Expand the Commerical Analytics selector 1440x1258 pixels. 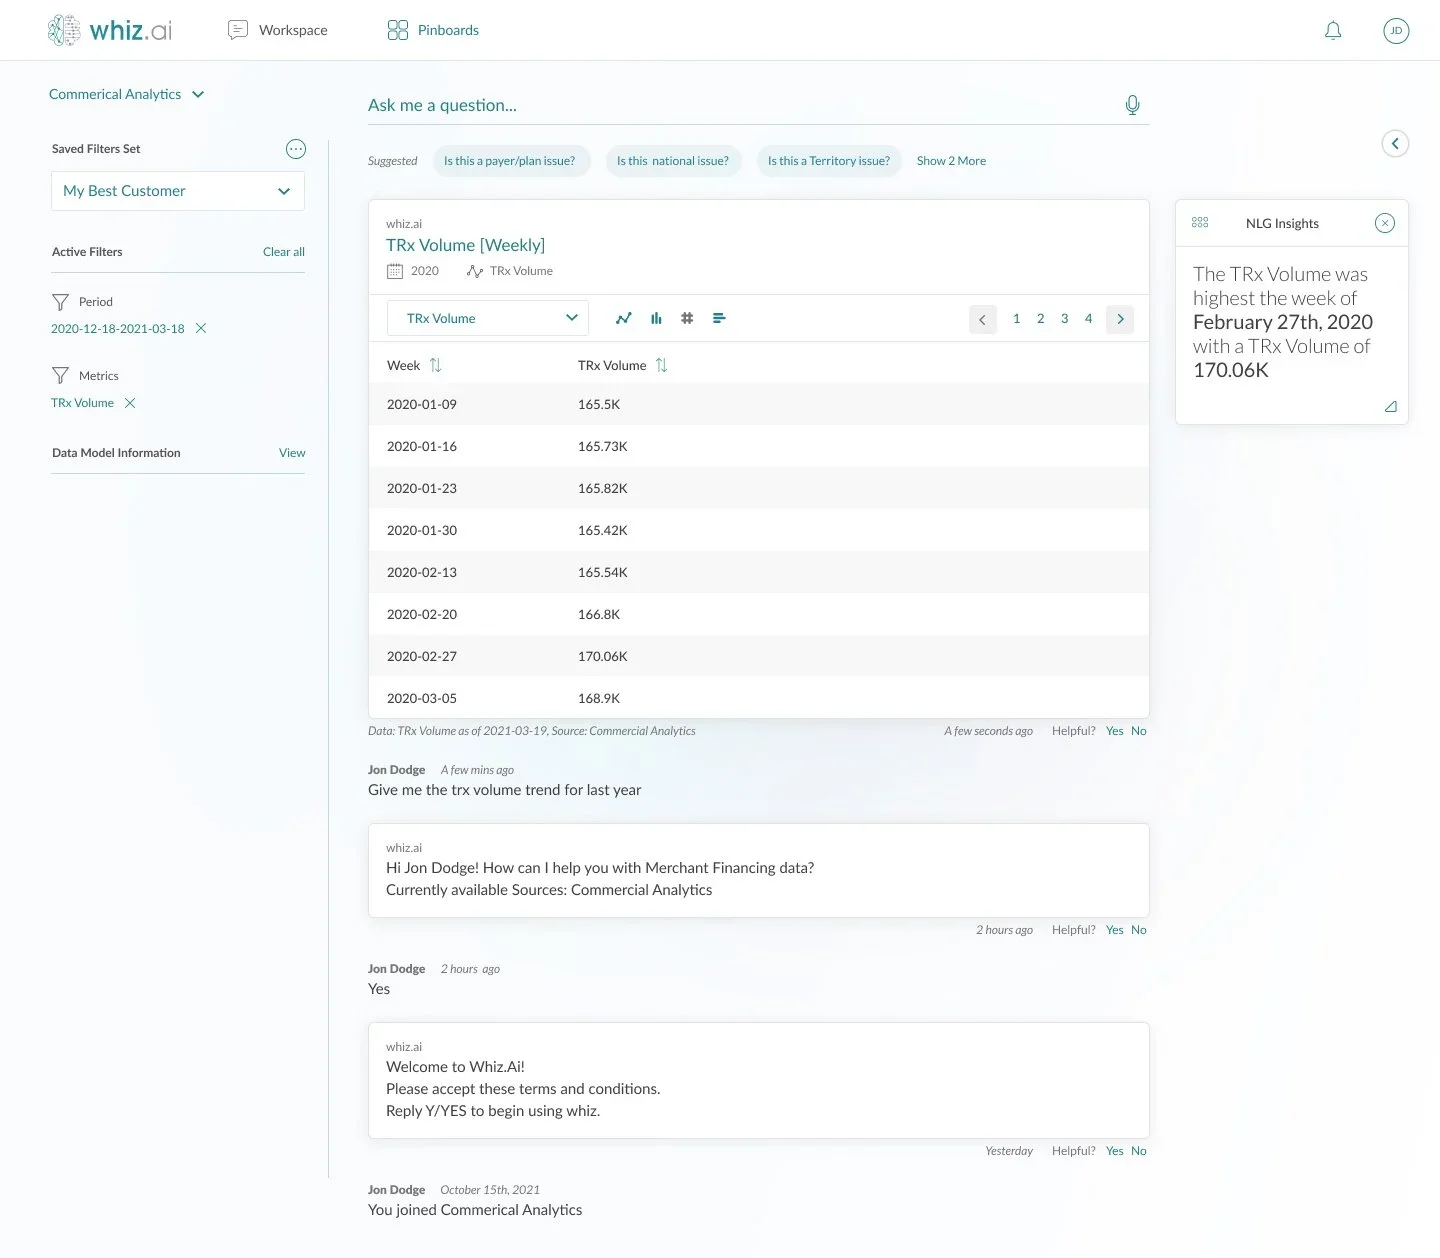[127, 94]
